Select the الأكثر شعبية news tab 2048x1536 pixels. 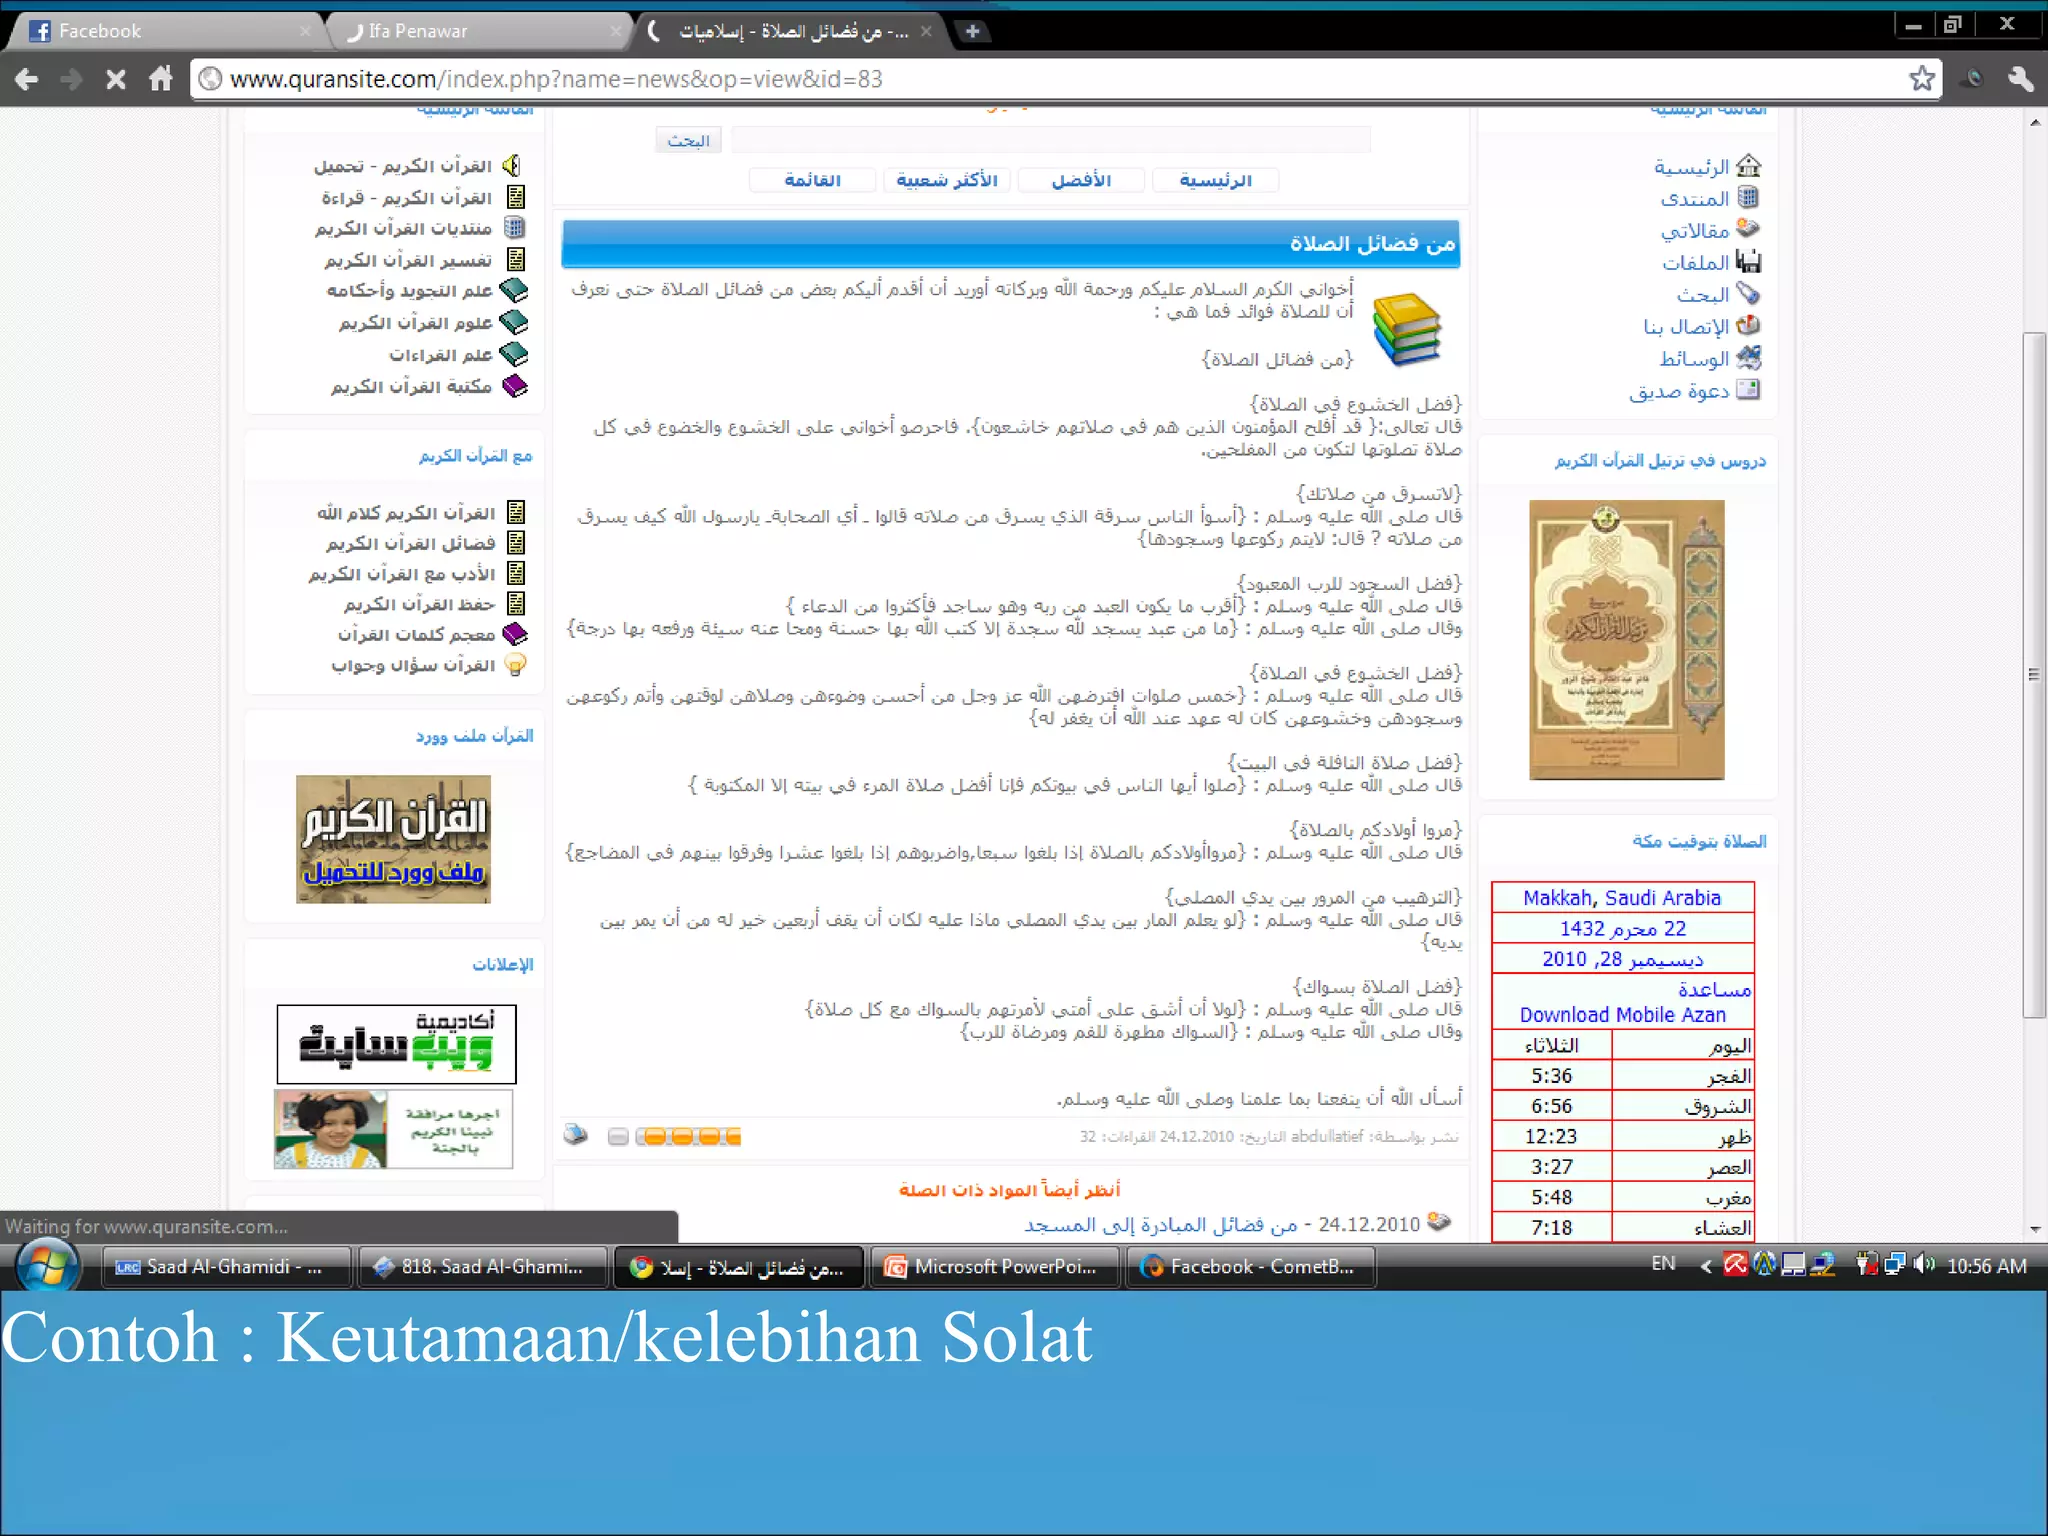coord(947,180)
